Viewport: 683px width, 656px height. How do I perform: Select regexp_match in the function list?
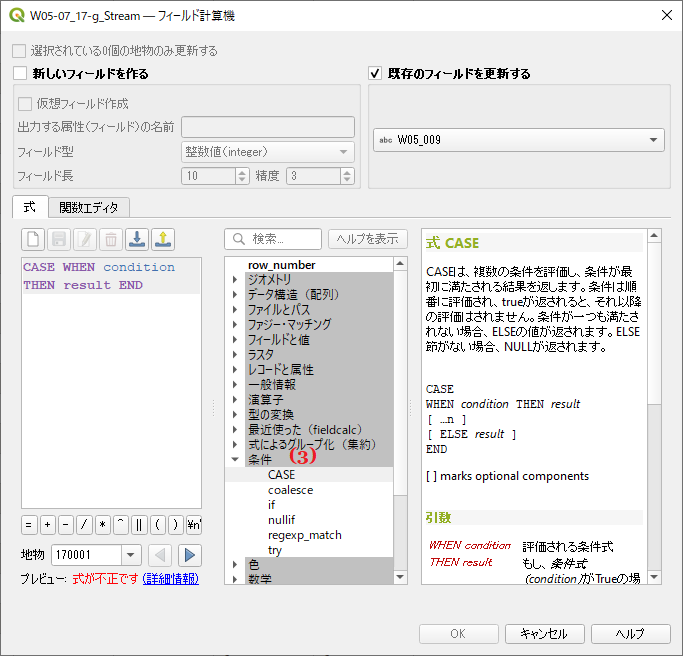click(x=304, y=535)
